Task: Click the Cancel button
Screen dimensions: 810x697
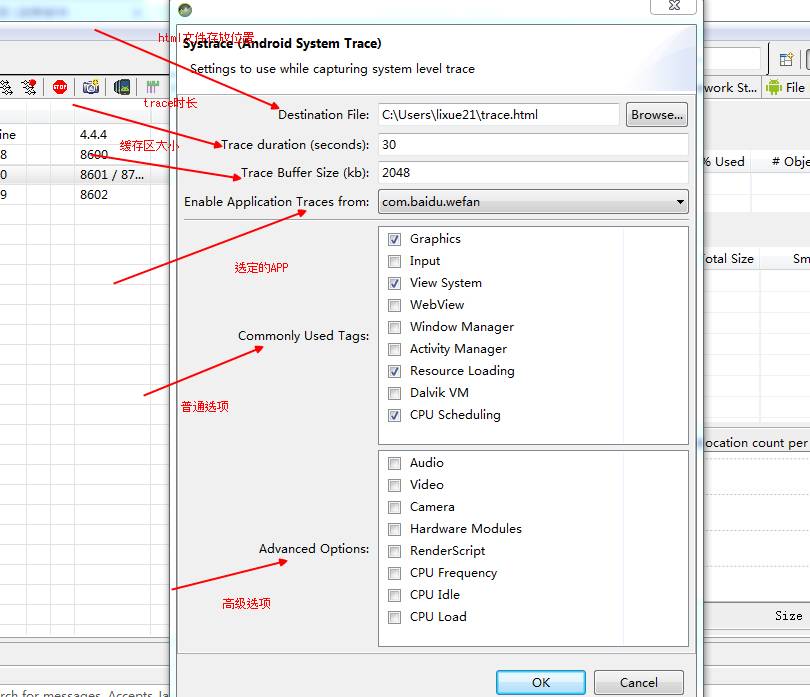Action: pyautogui.click(x=638, y=683)
